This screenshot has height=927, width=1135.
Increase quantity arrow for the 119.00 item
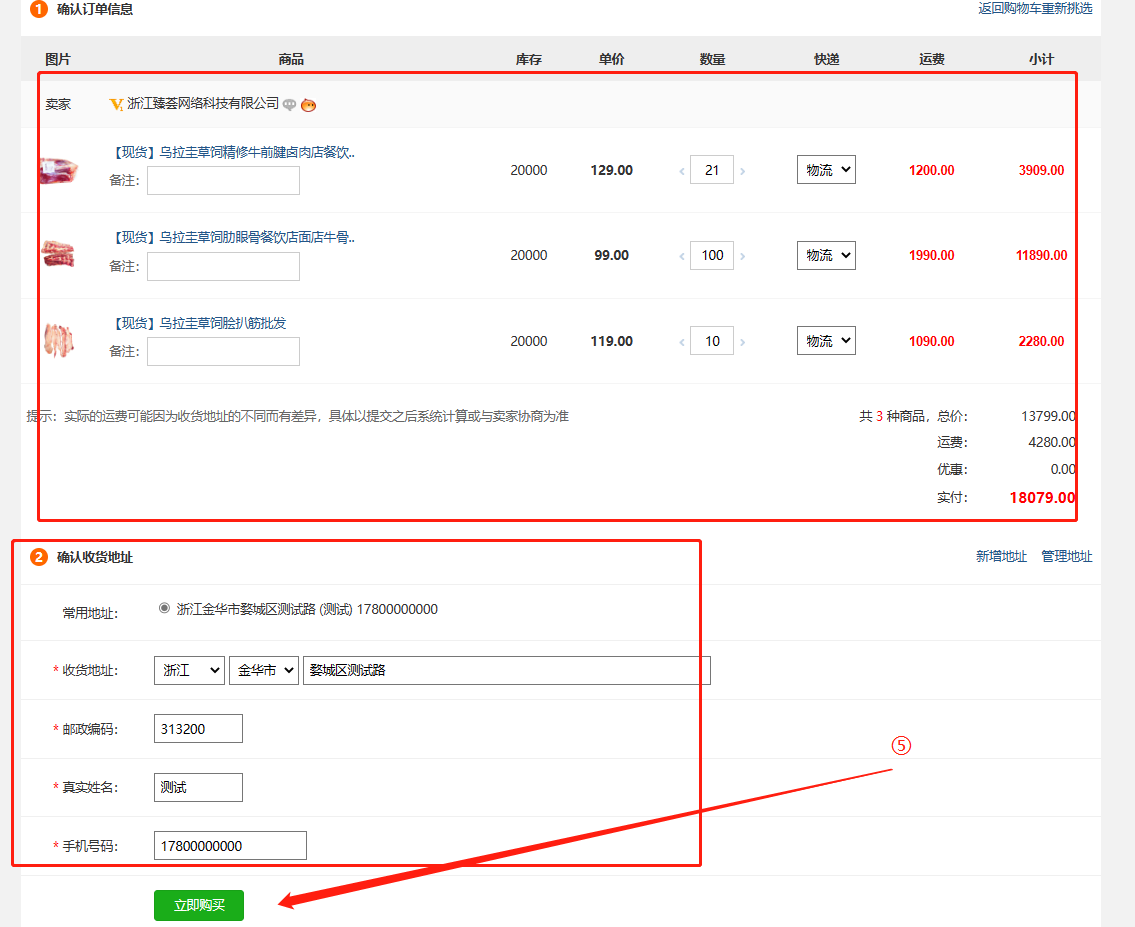(x=742, y=342)
